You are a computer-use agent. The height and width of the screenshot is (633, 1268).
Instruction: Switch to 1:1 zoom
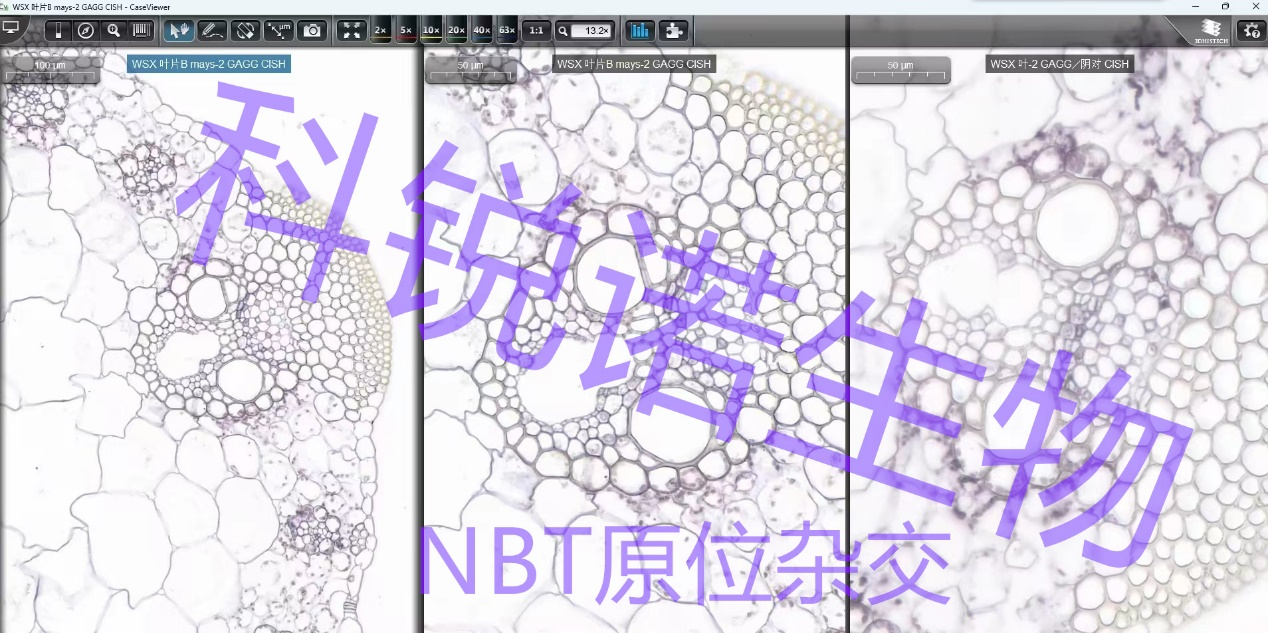point(536,30)
